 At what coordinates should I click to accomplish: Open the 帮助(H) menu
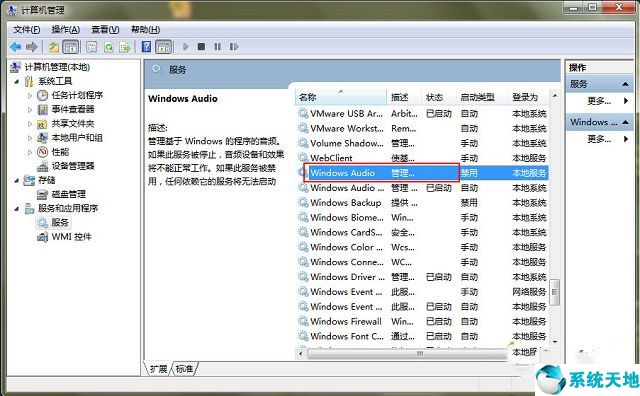pyautogui.click(x=145, y=30)
